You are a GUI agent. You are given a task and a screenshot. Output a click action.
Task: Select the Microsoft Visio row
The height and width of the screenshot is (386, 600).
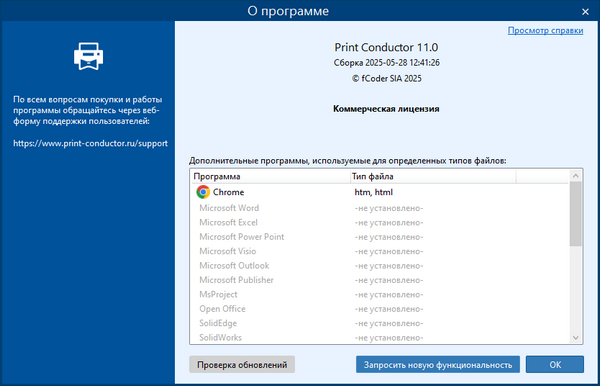(379, 251)
